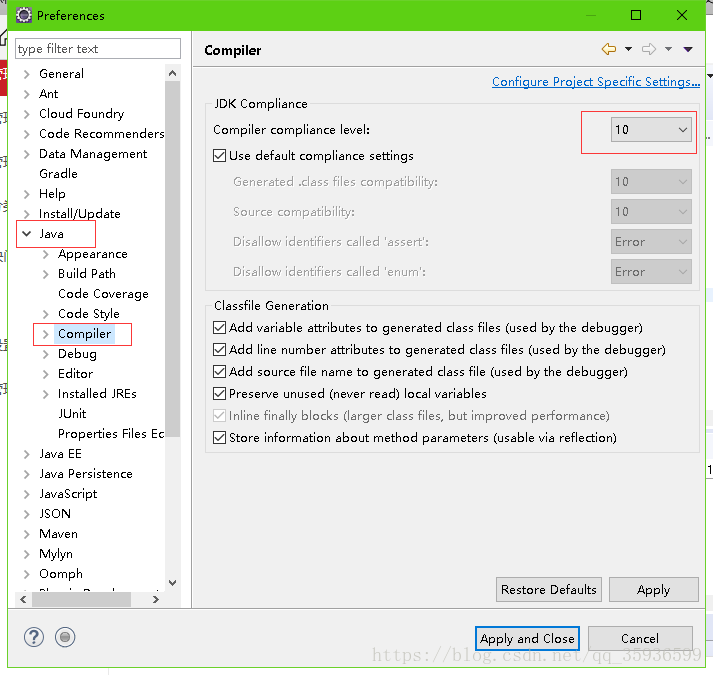Image resolution: width=713 pixels, height=675 pixels.
Task: Click the Cancel button
Action: click(x=640, y=639)
